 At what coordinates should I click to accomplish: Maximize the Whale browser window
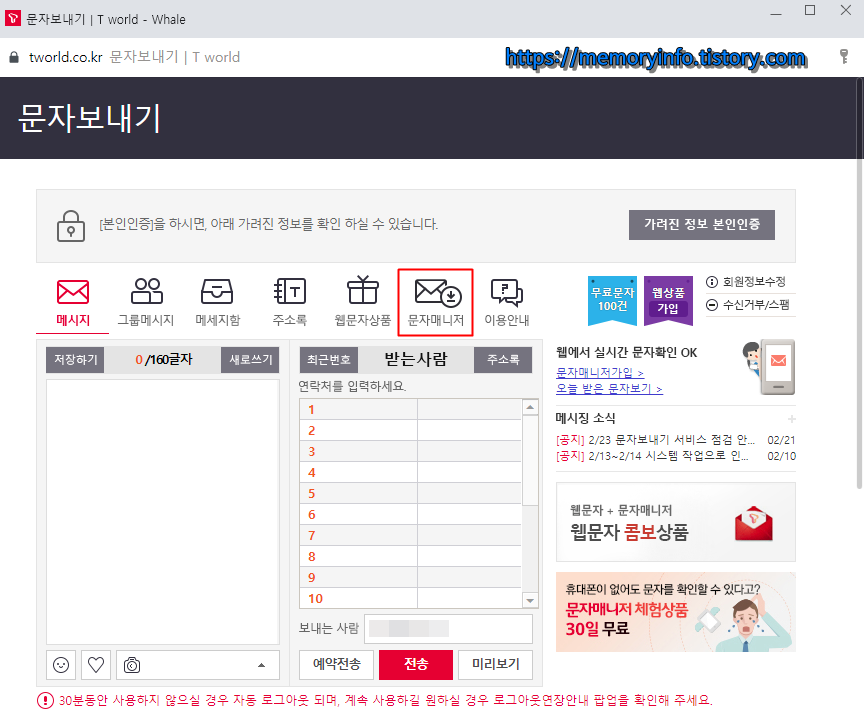click(x=810, y=10)
